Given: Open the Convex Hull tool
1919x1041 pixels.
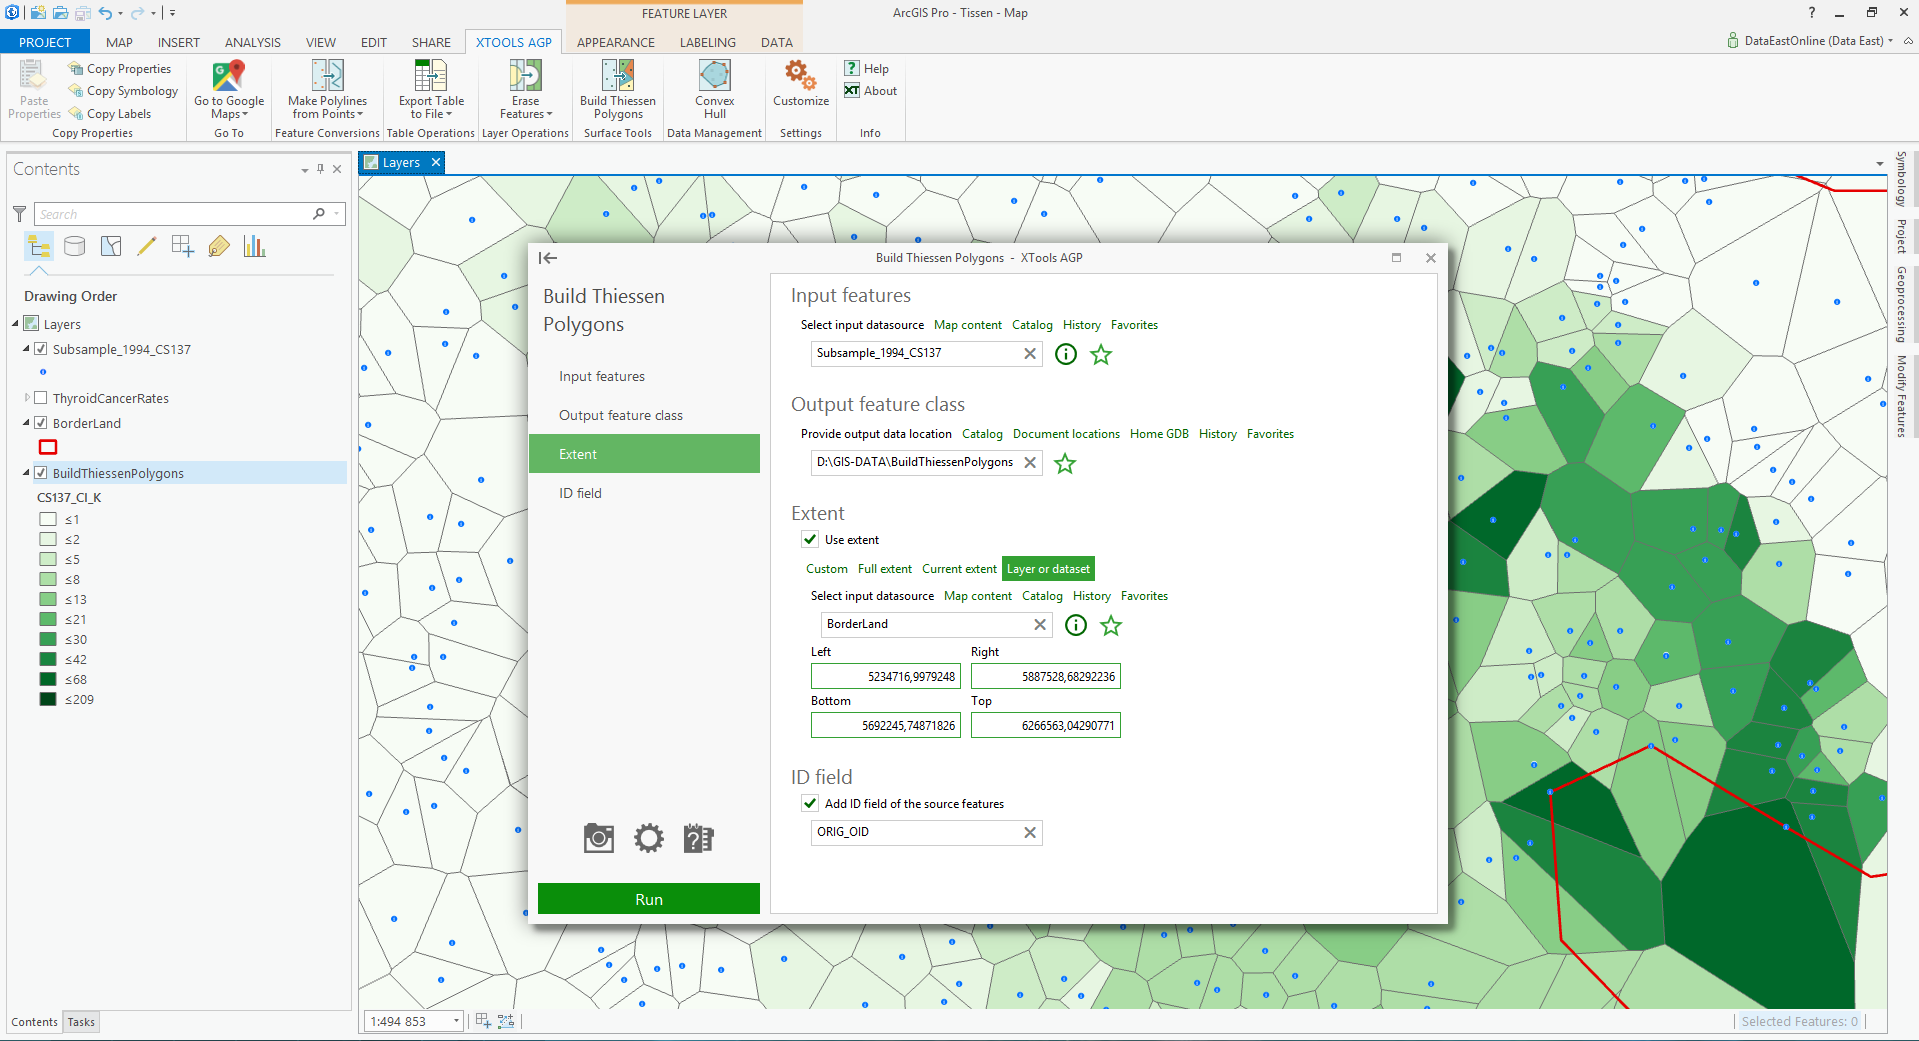Looking at the screenshot, I should [714, 90].
